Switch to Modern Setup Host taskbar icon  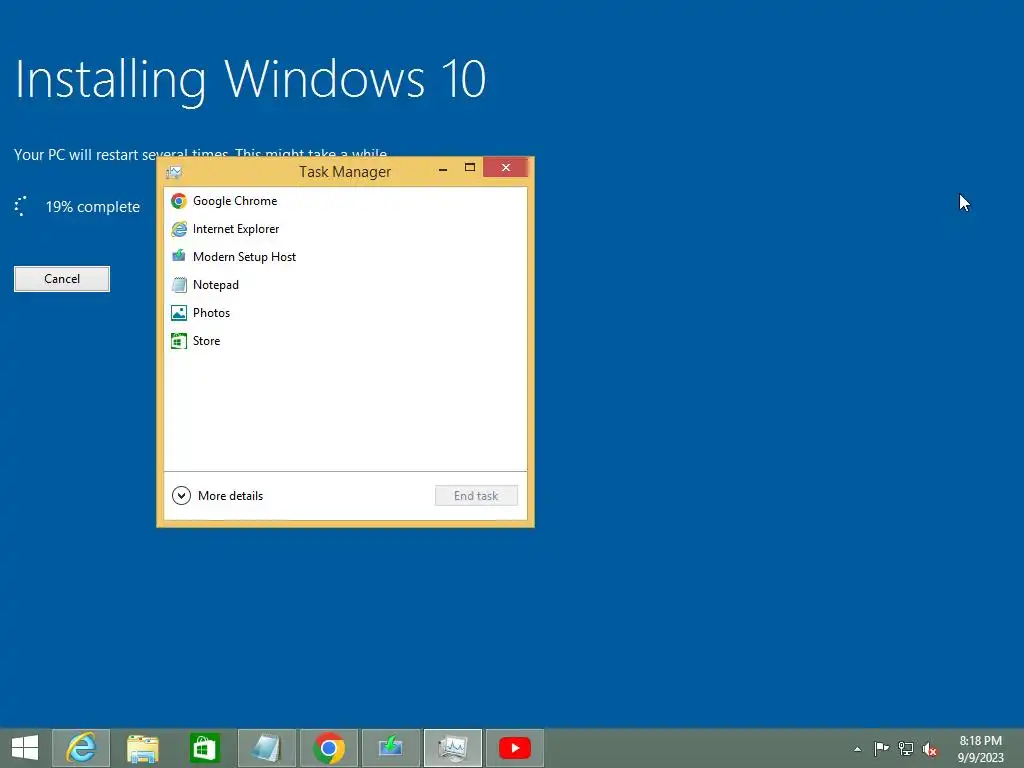pos(391,748)
